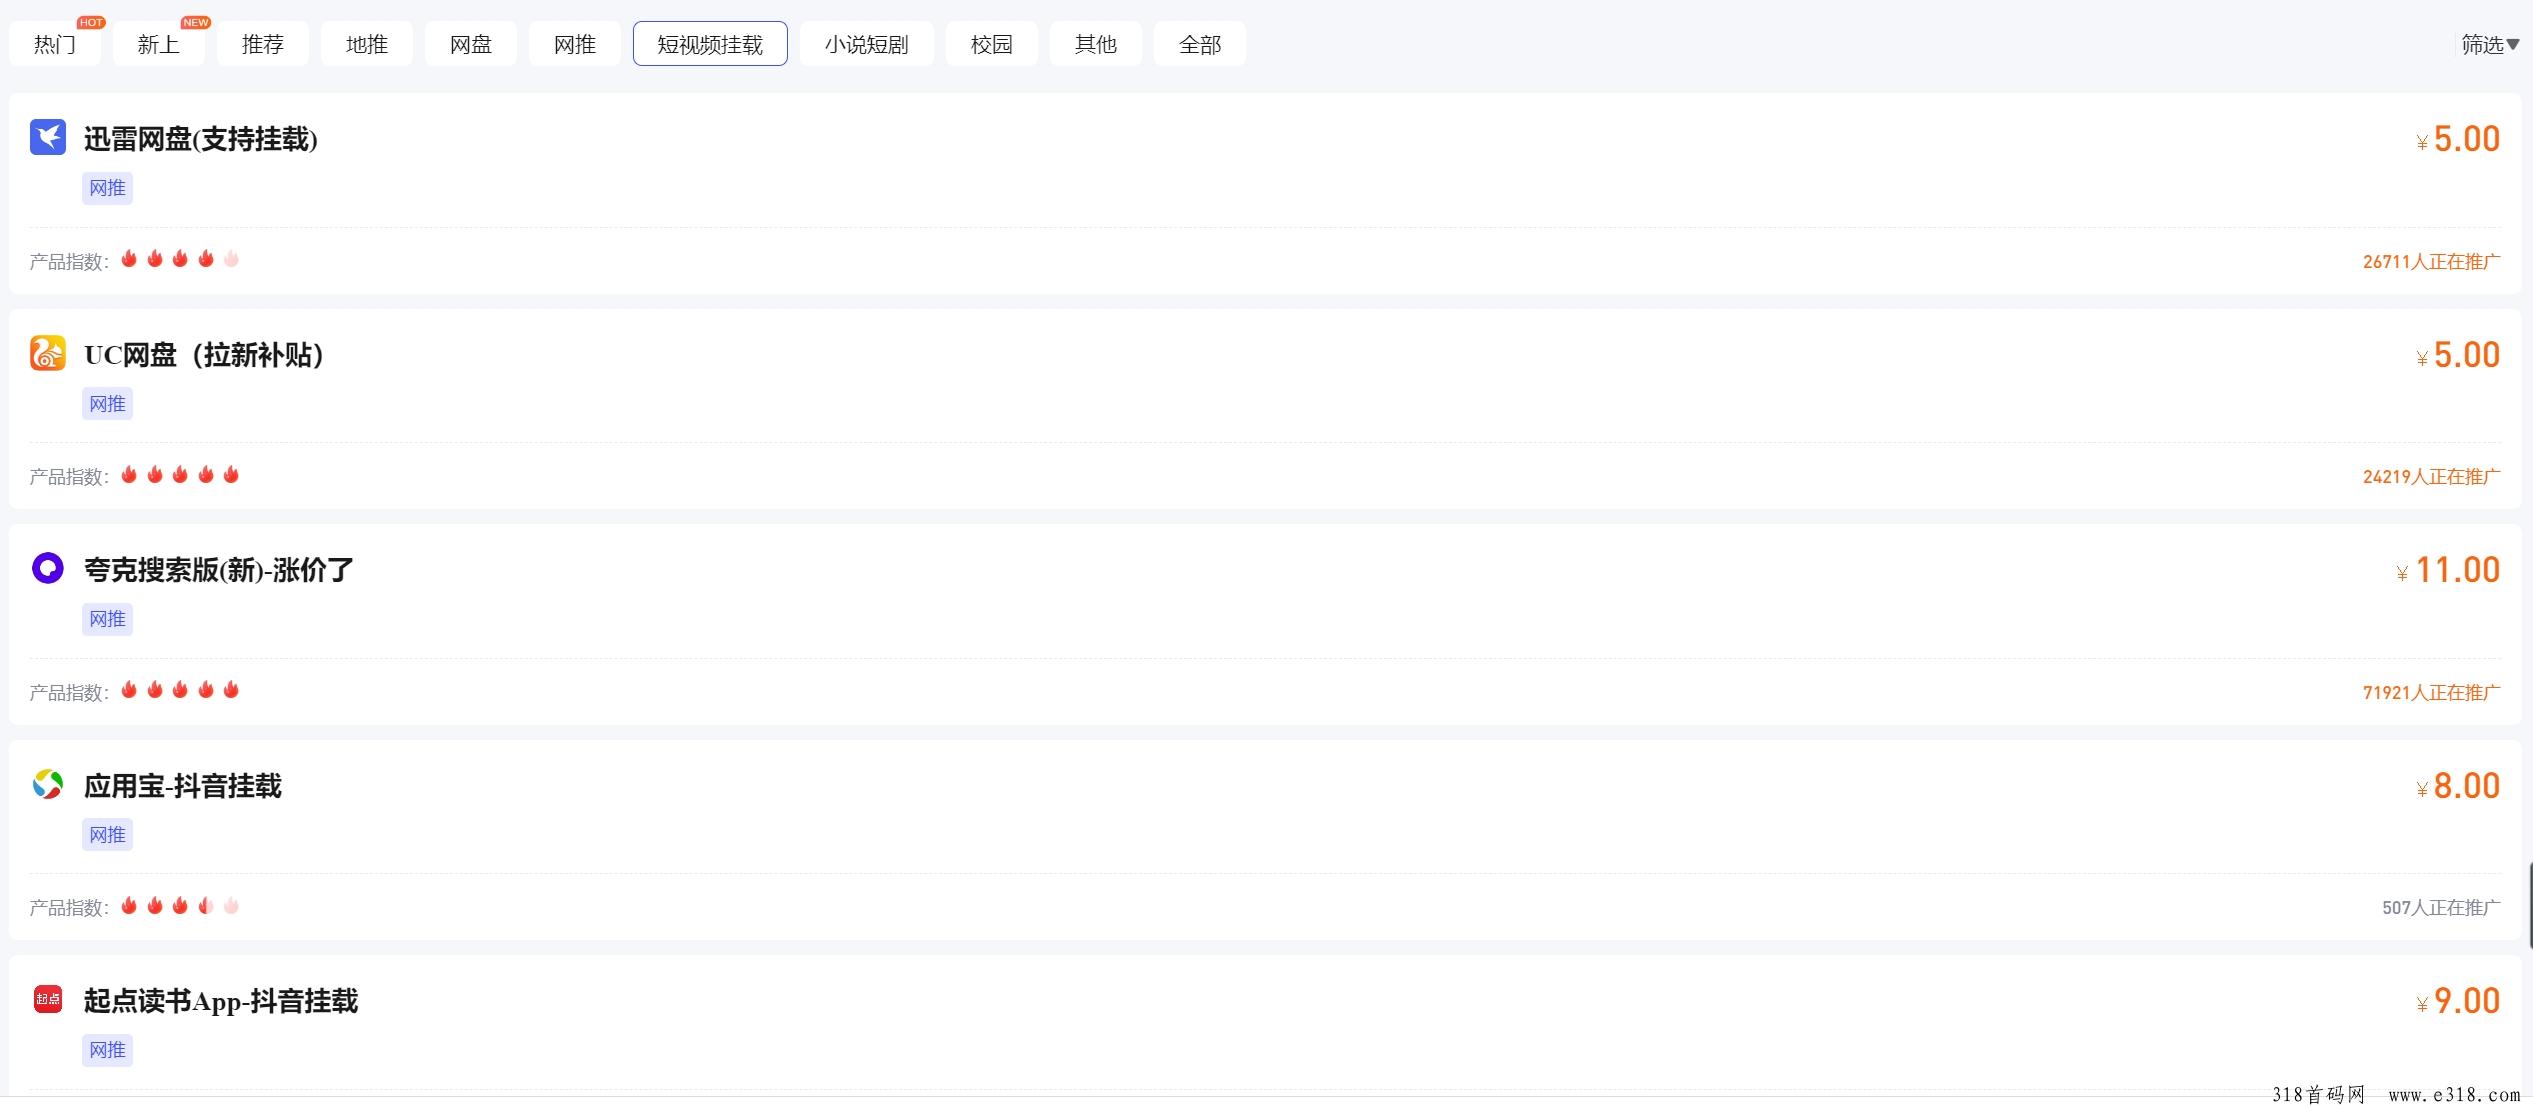Expand the 筛选 filter dropdown
2533x1105 pixels.
[2490, 44]
